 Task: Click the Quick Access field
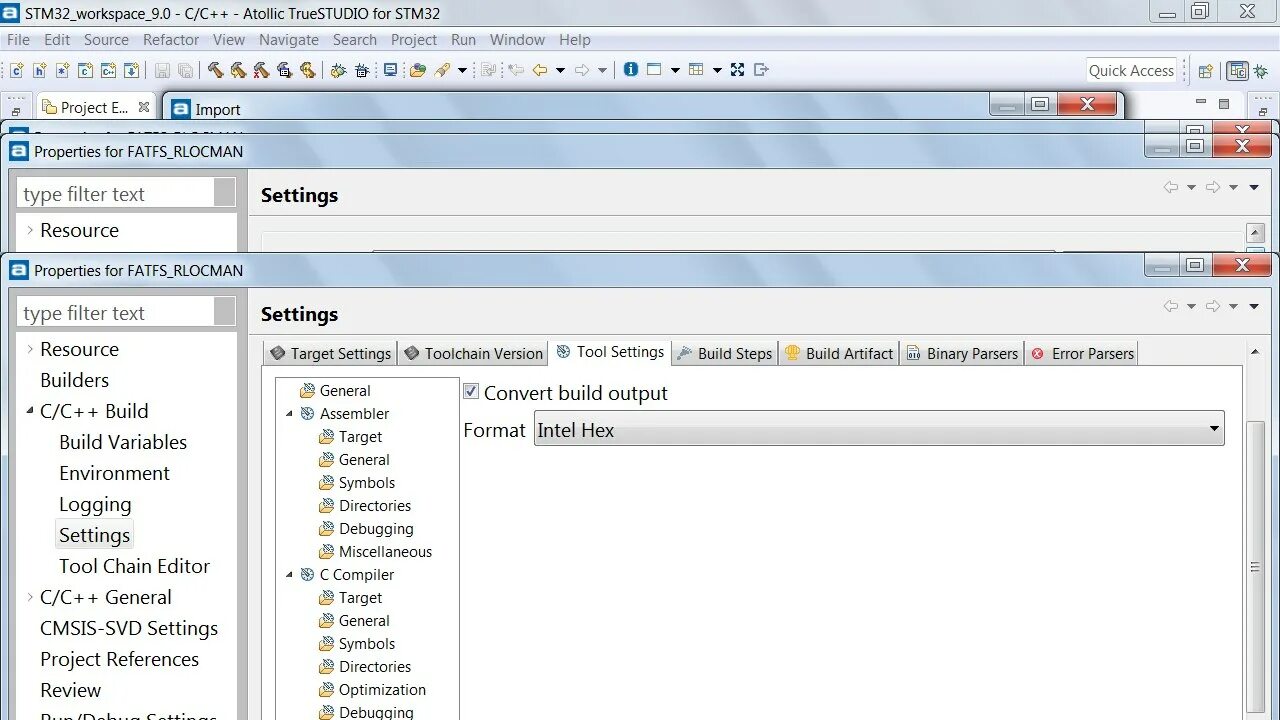tap(1131, 71)
